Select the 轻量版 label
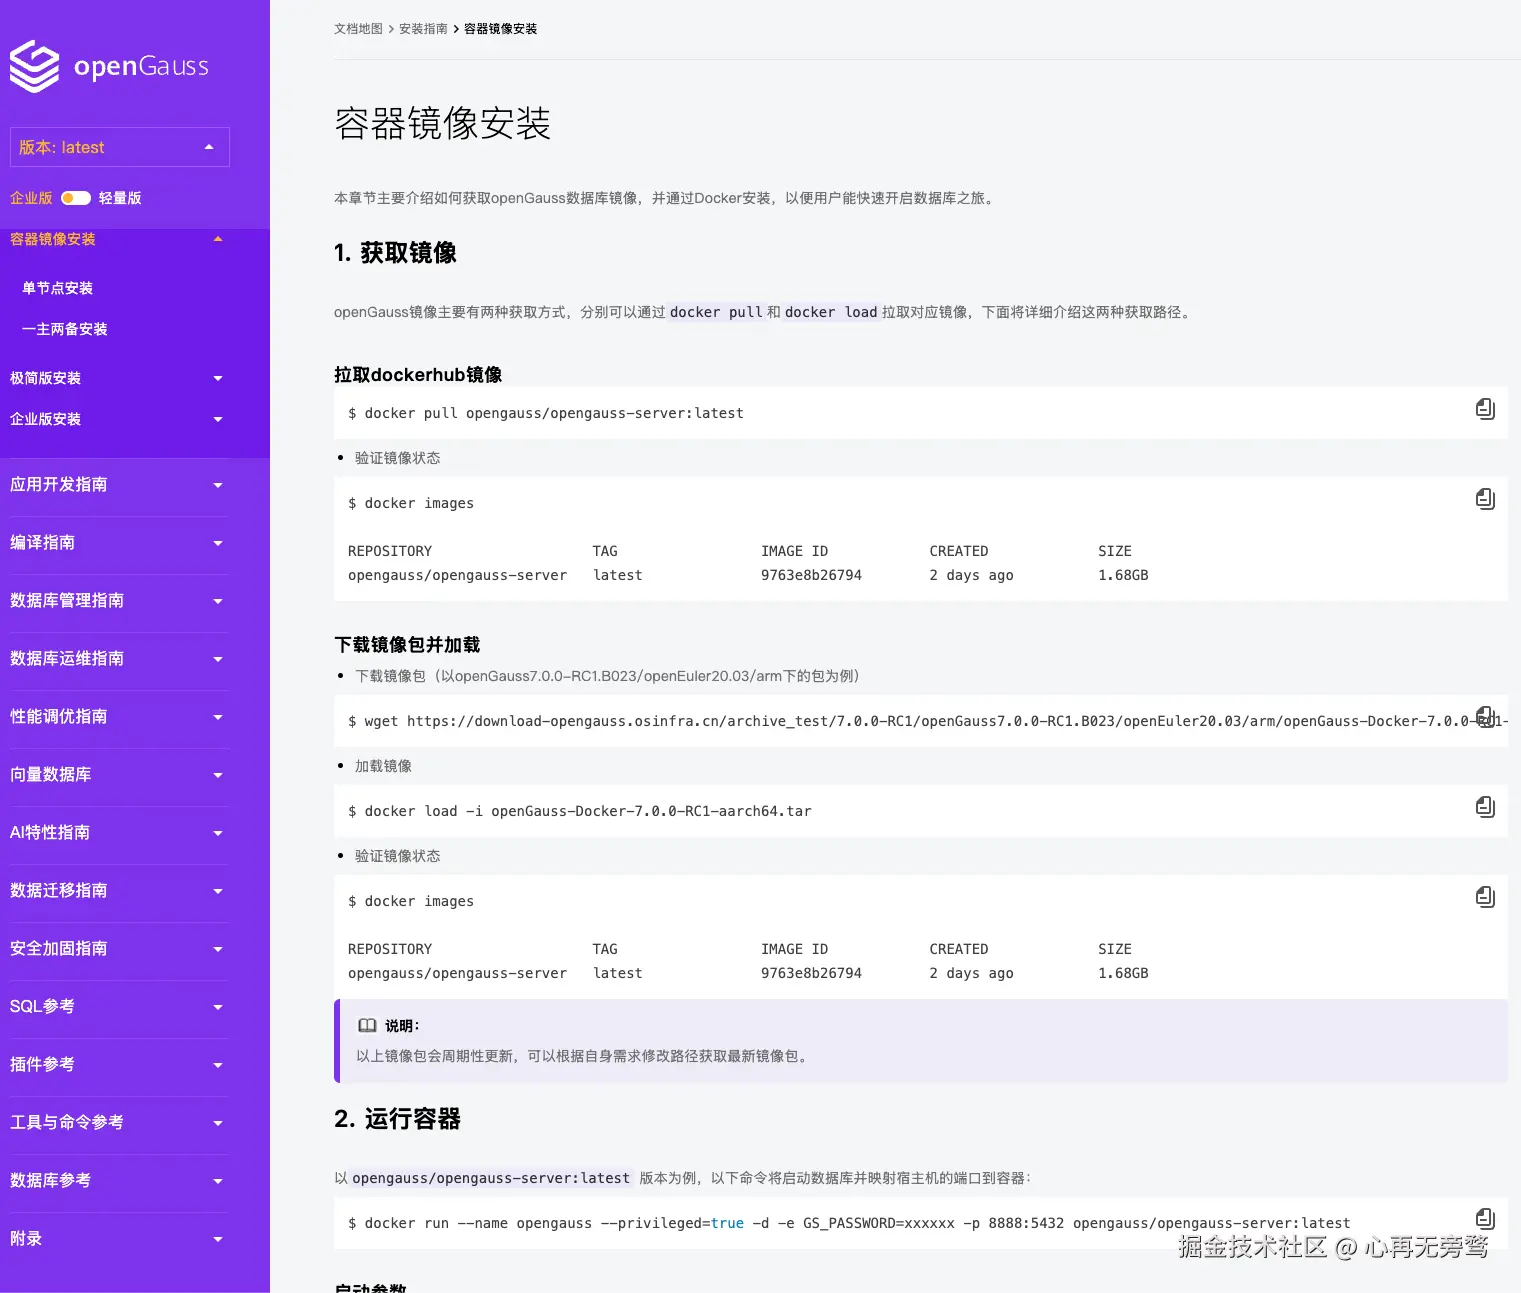1521x1293 pixels. (120, 198)
